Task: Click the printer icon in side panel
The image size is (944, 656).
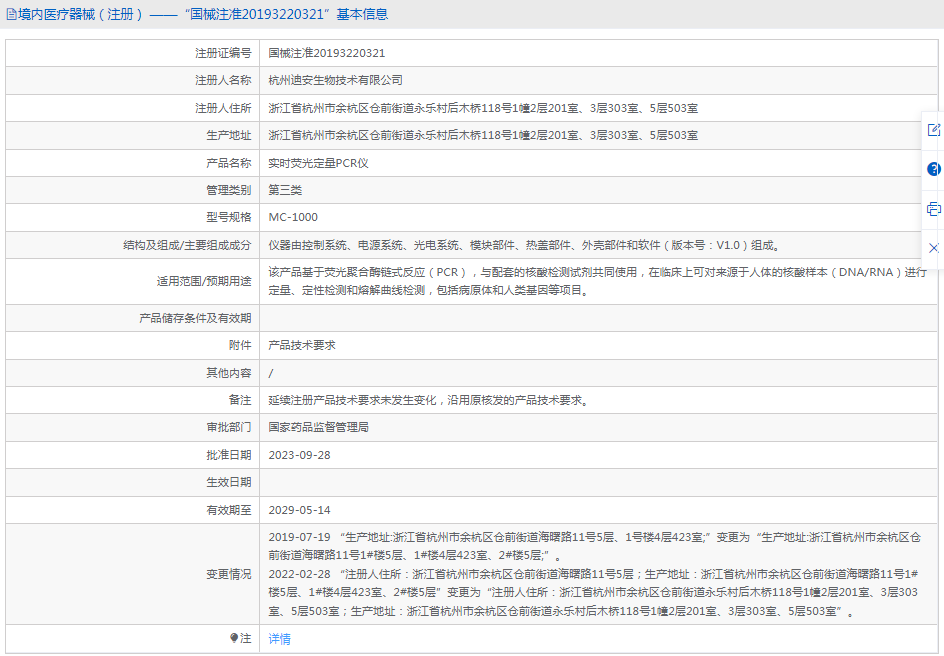Action: tap(934, 209)
